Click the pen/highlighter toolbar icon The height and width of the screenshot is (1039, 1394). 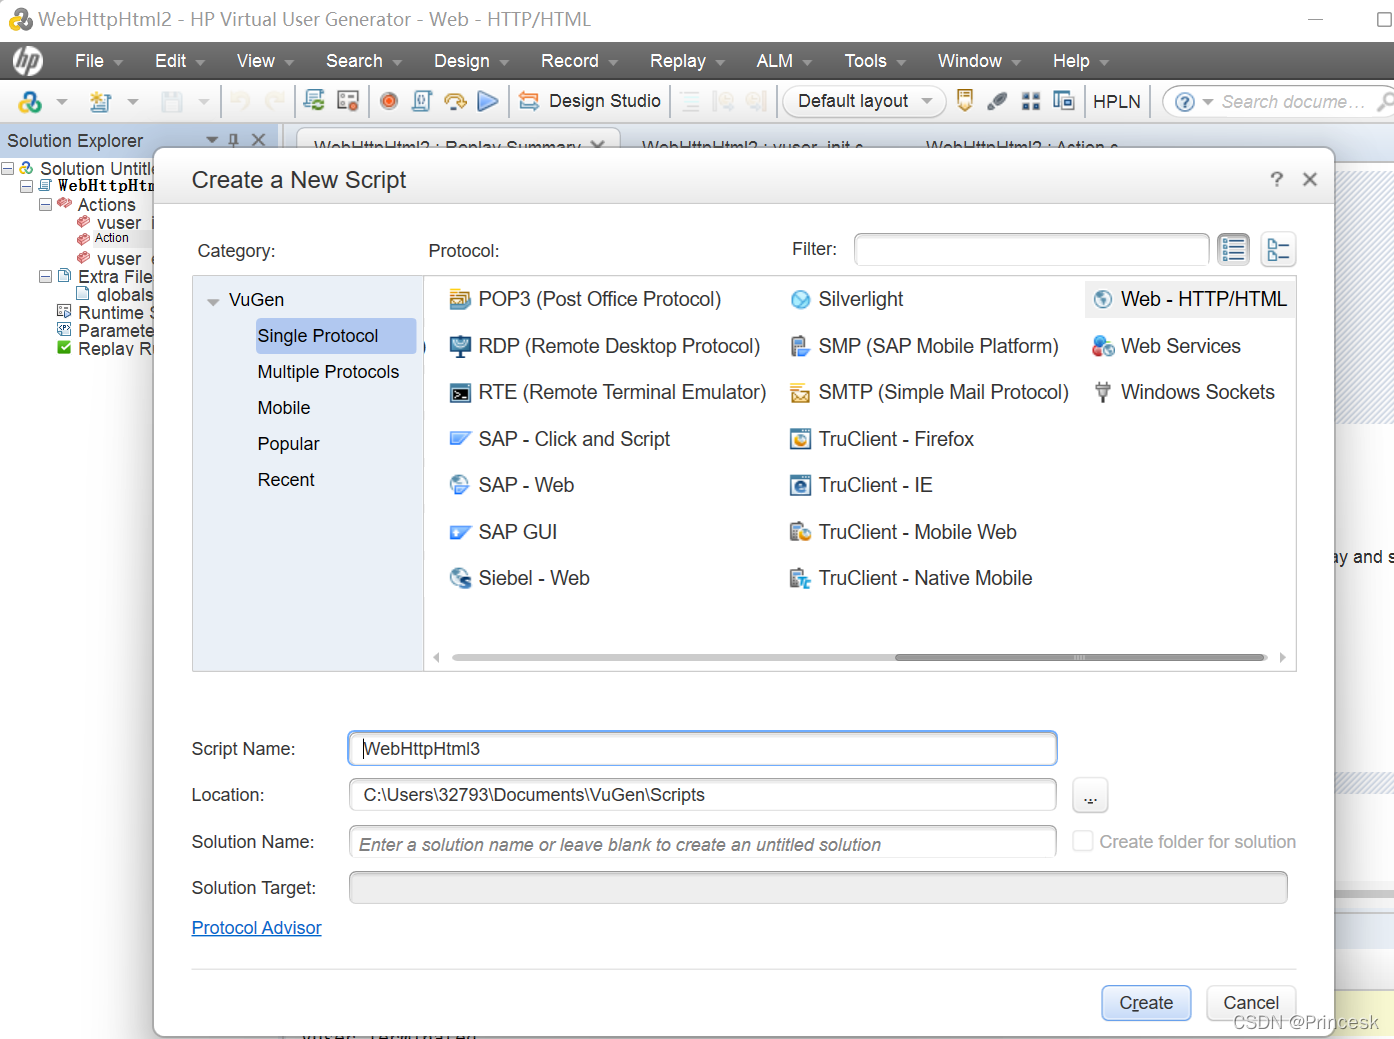click(x=997, y=101)
